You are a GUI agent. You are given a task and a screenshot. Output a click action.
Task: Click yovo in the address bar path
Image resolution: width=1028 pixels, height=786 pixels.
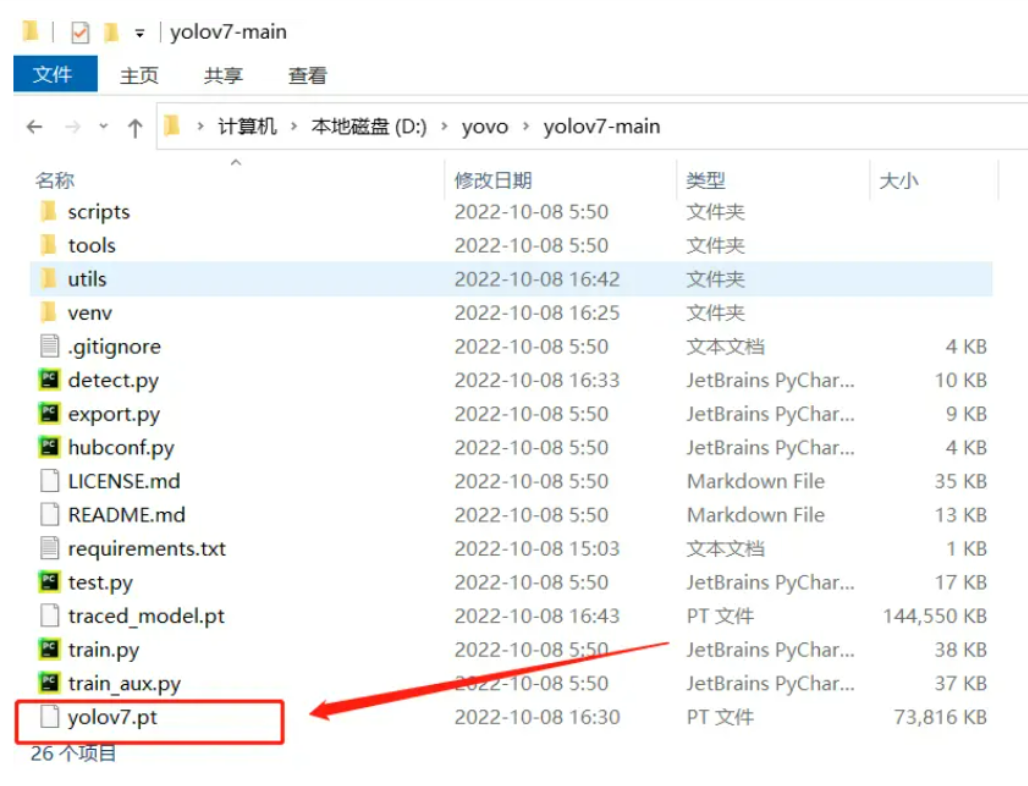(x=484, y=126)
